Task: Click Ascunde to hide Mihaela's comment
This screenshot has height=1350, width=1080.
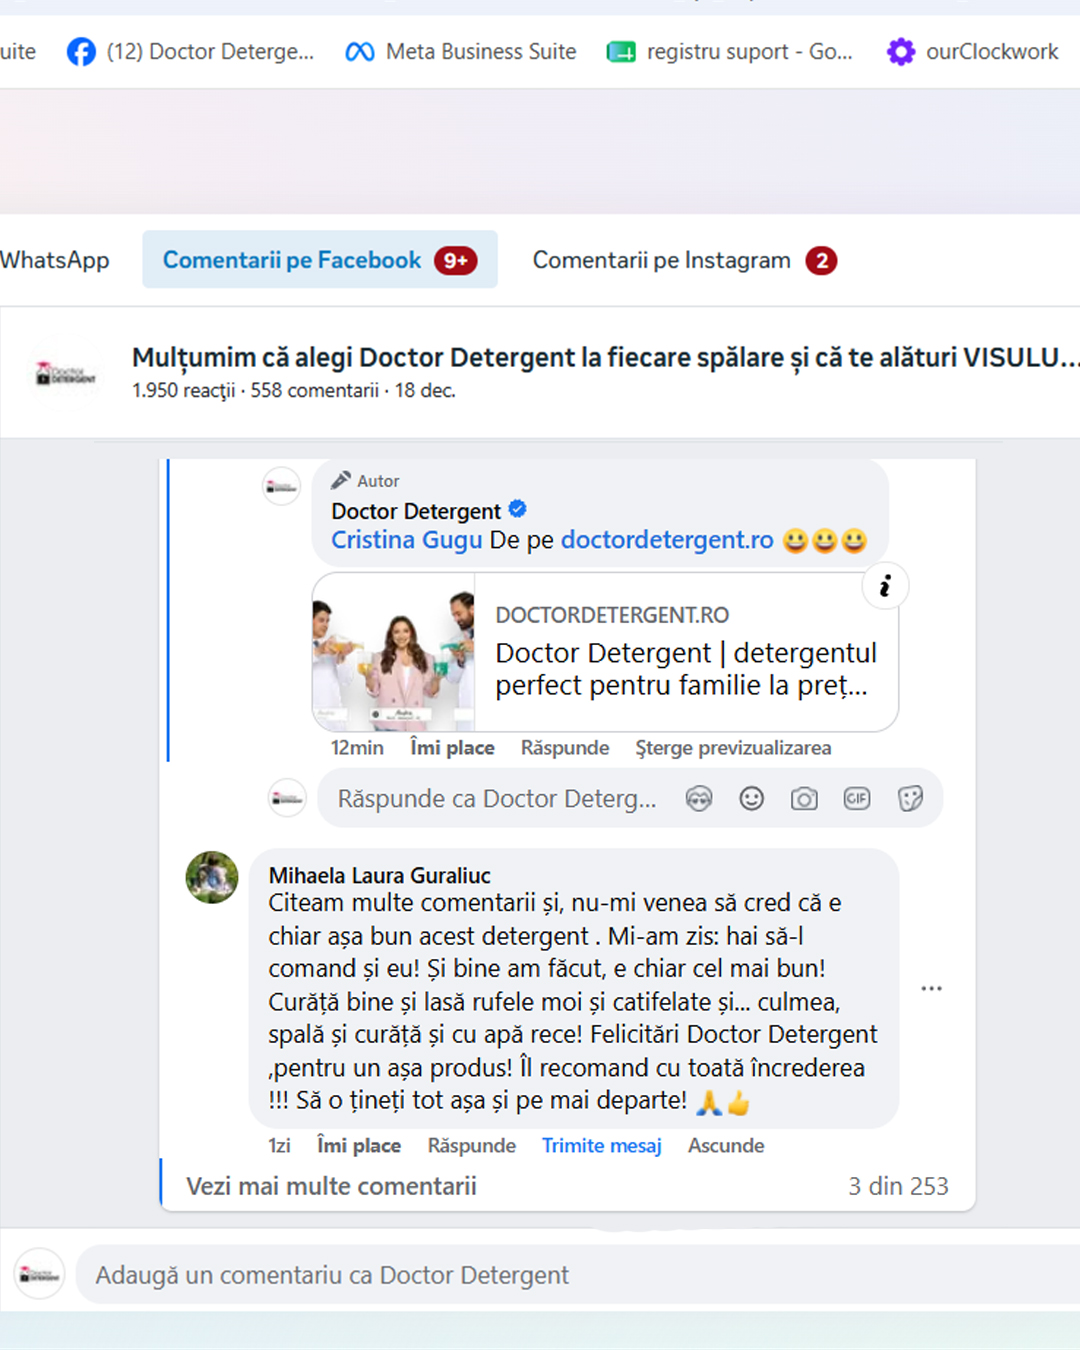Action: click(726, 1146)
